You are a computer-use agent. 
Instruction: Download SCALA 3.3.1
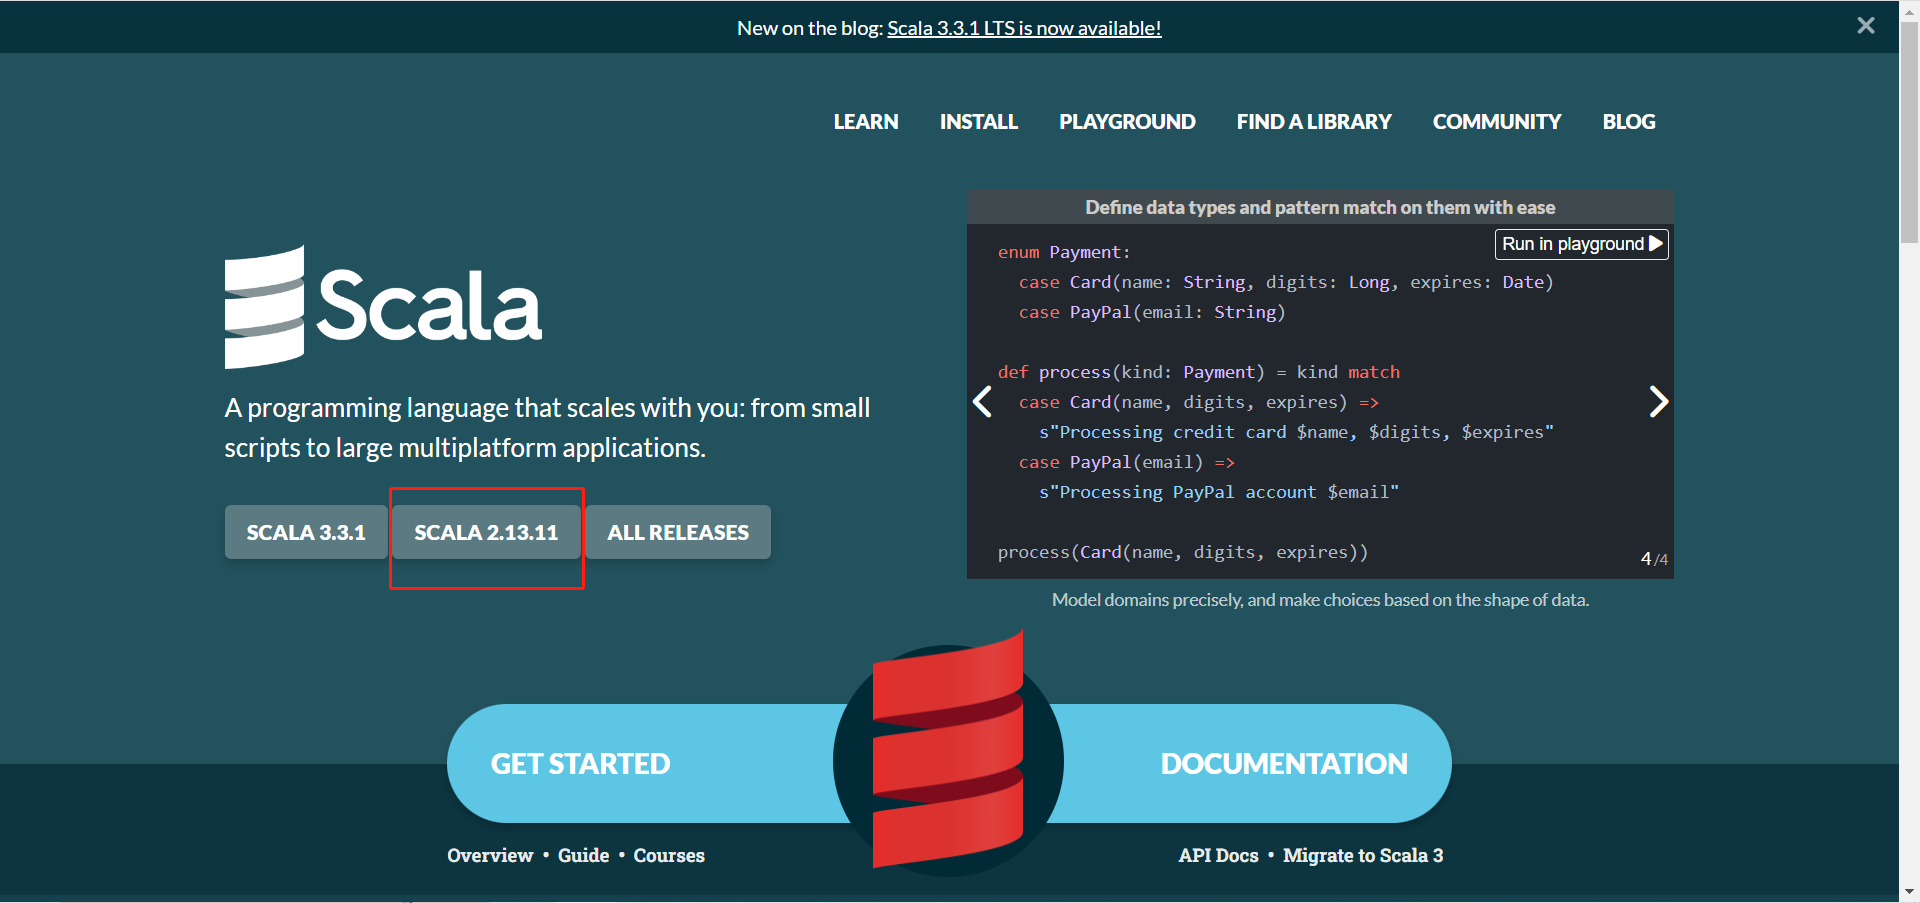click(306, 532)
